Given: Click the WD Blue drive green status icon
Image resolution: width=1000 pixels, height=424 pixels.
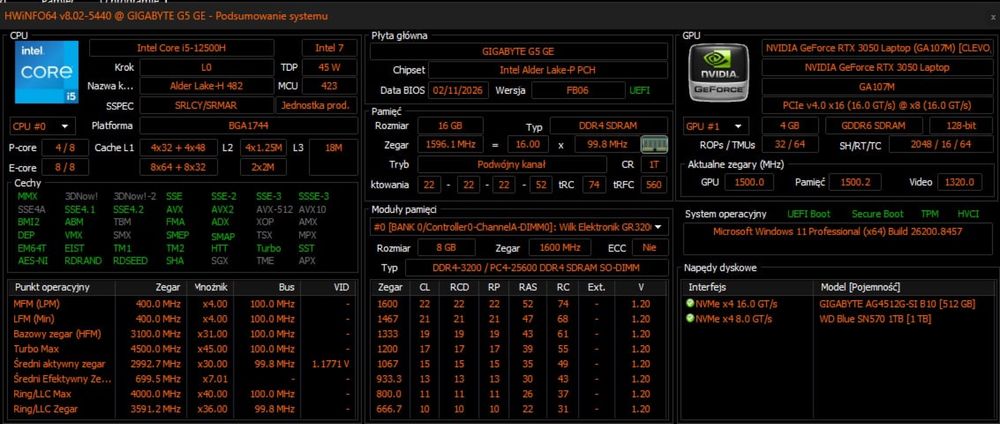Looking at the screenshot, I should point(689,318).
